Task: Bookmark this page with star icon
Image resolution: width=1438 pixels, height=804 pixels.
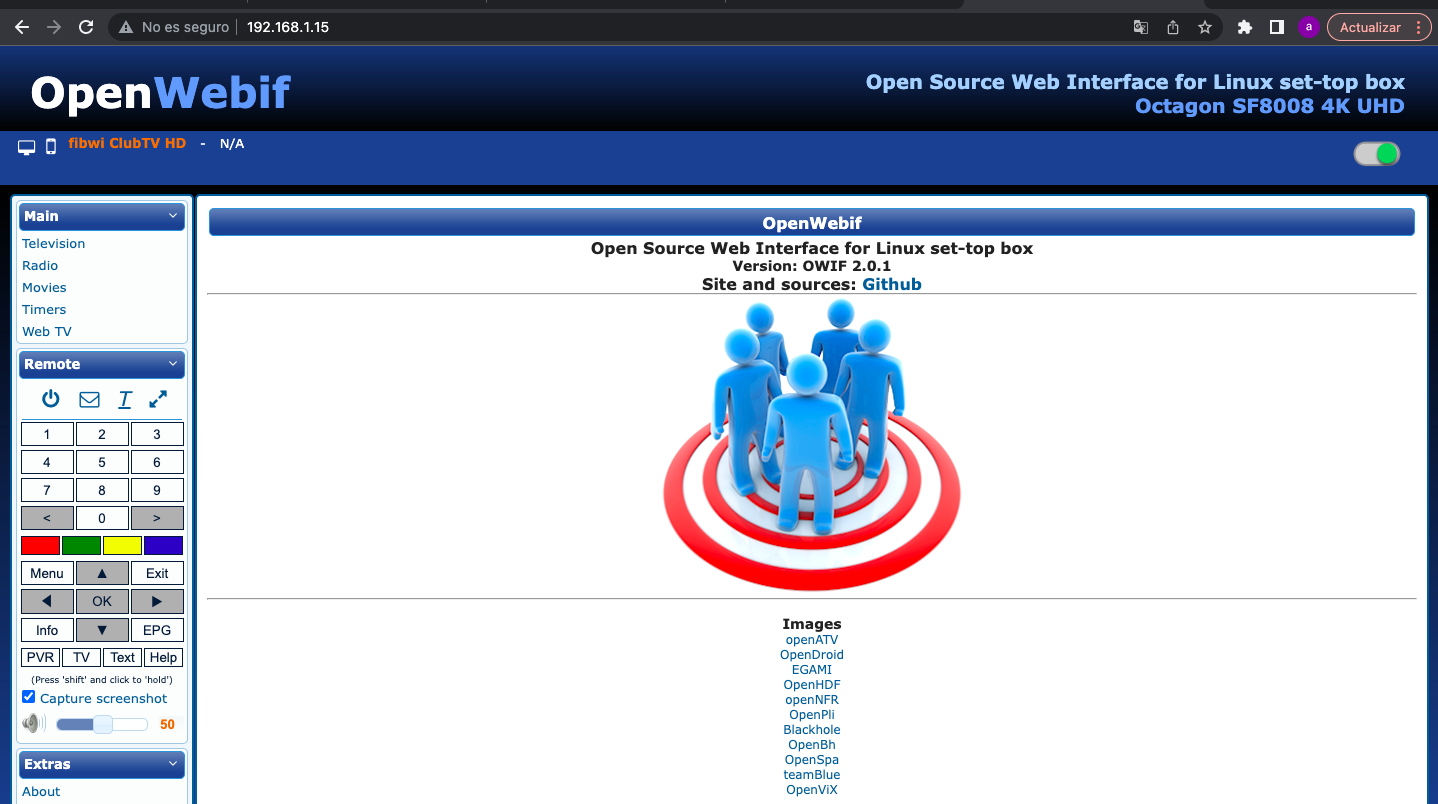Action: 1205,27
